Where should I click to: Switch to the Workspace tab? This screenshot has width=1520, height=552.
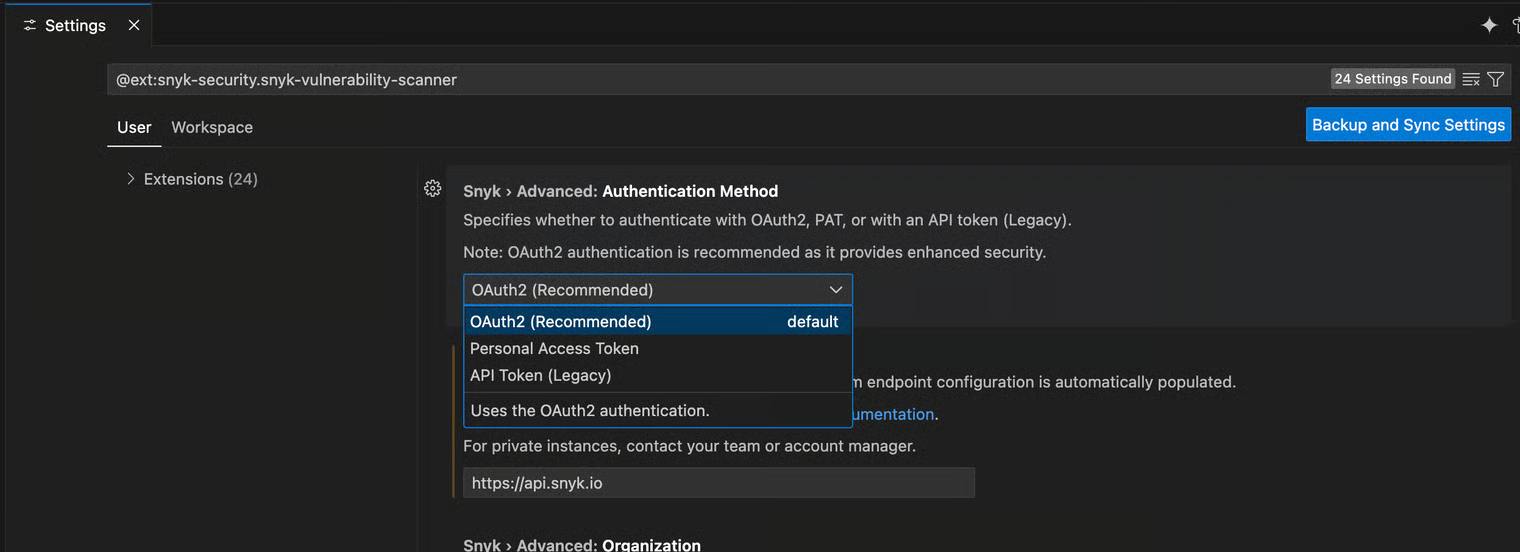[x=212, y=127]
